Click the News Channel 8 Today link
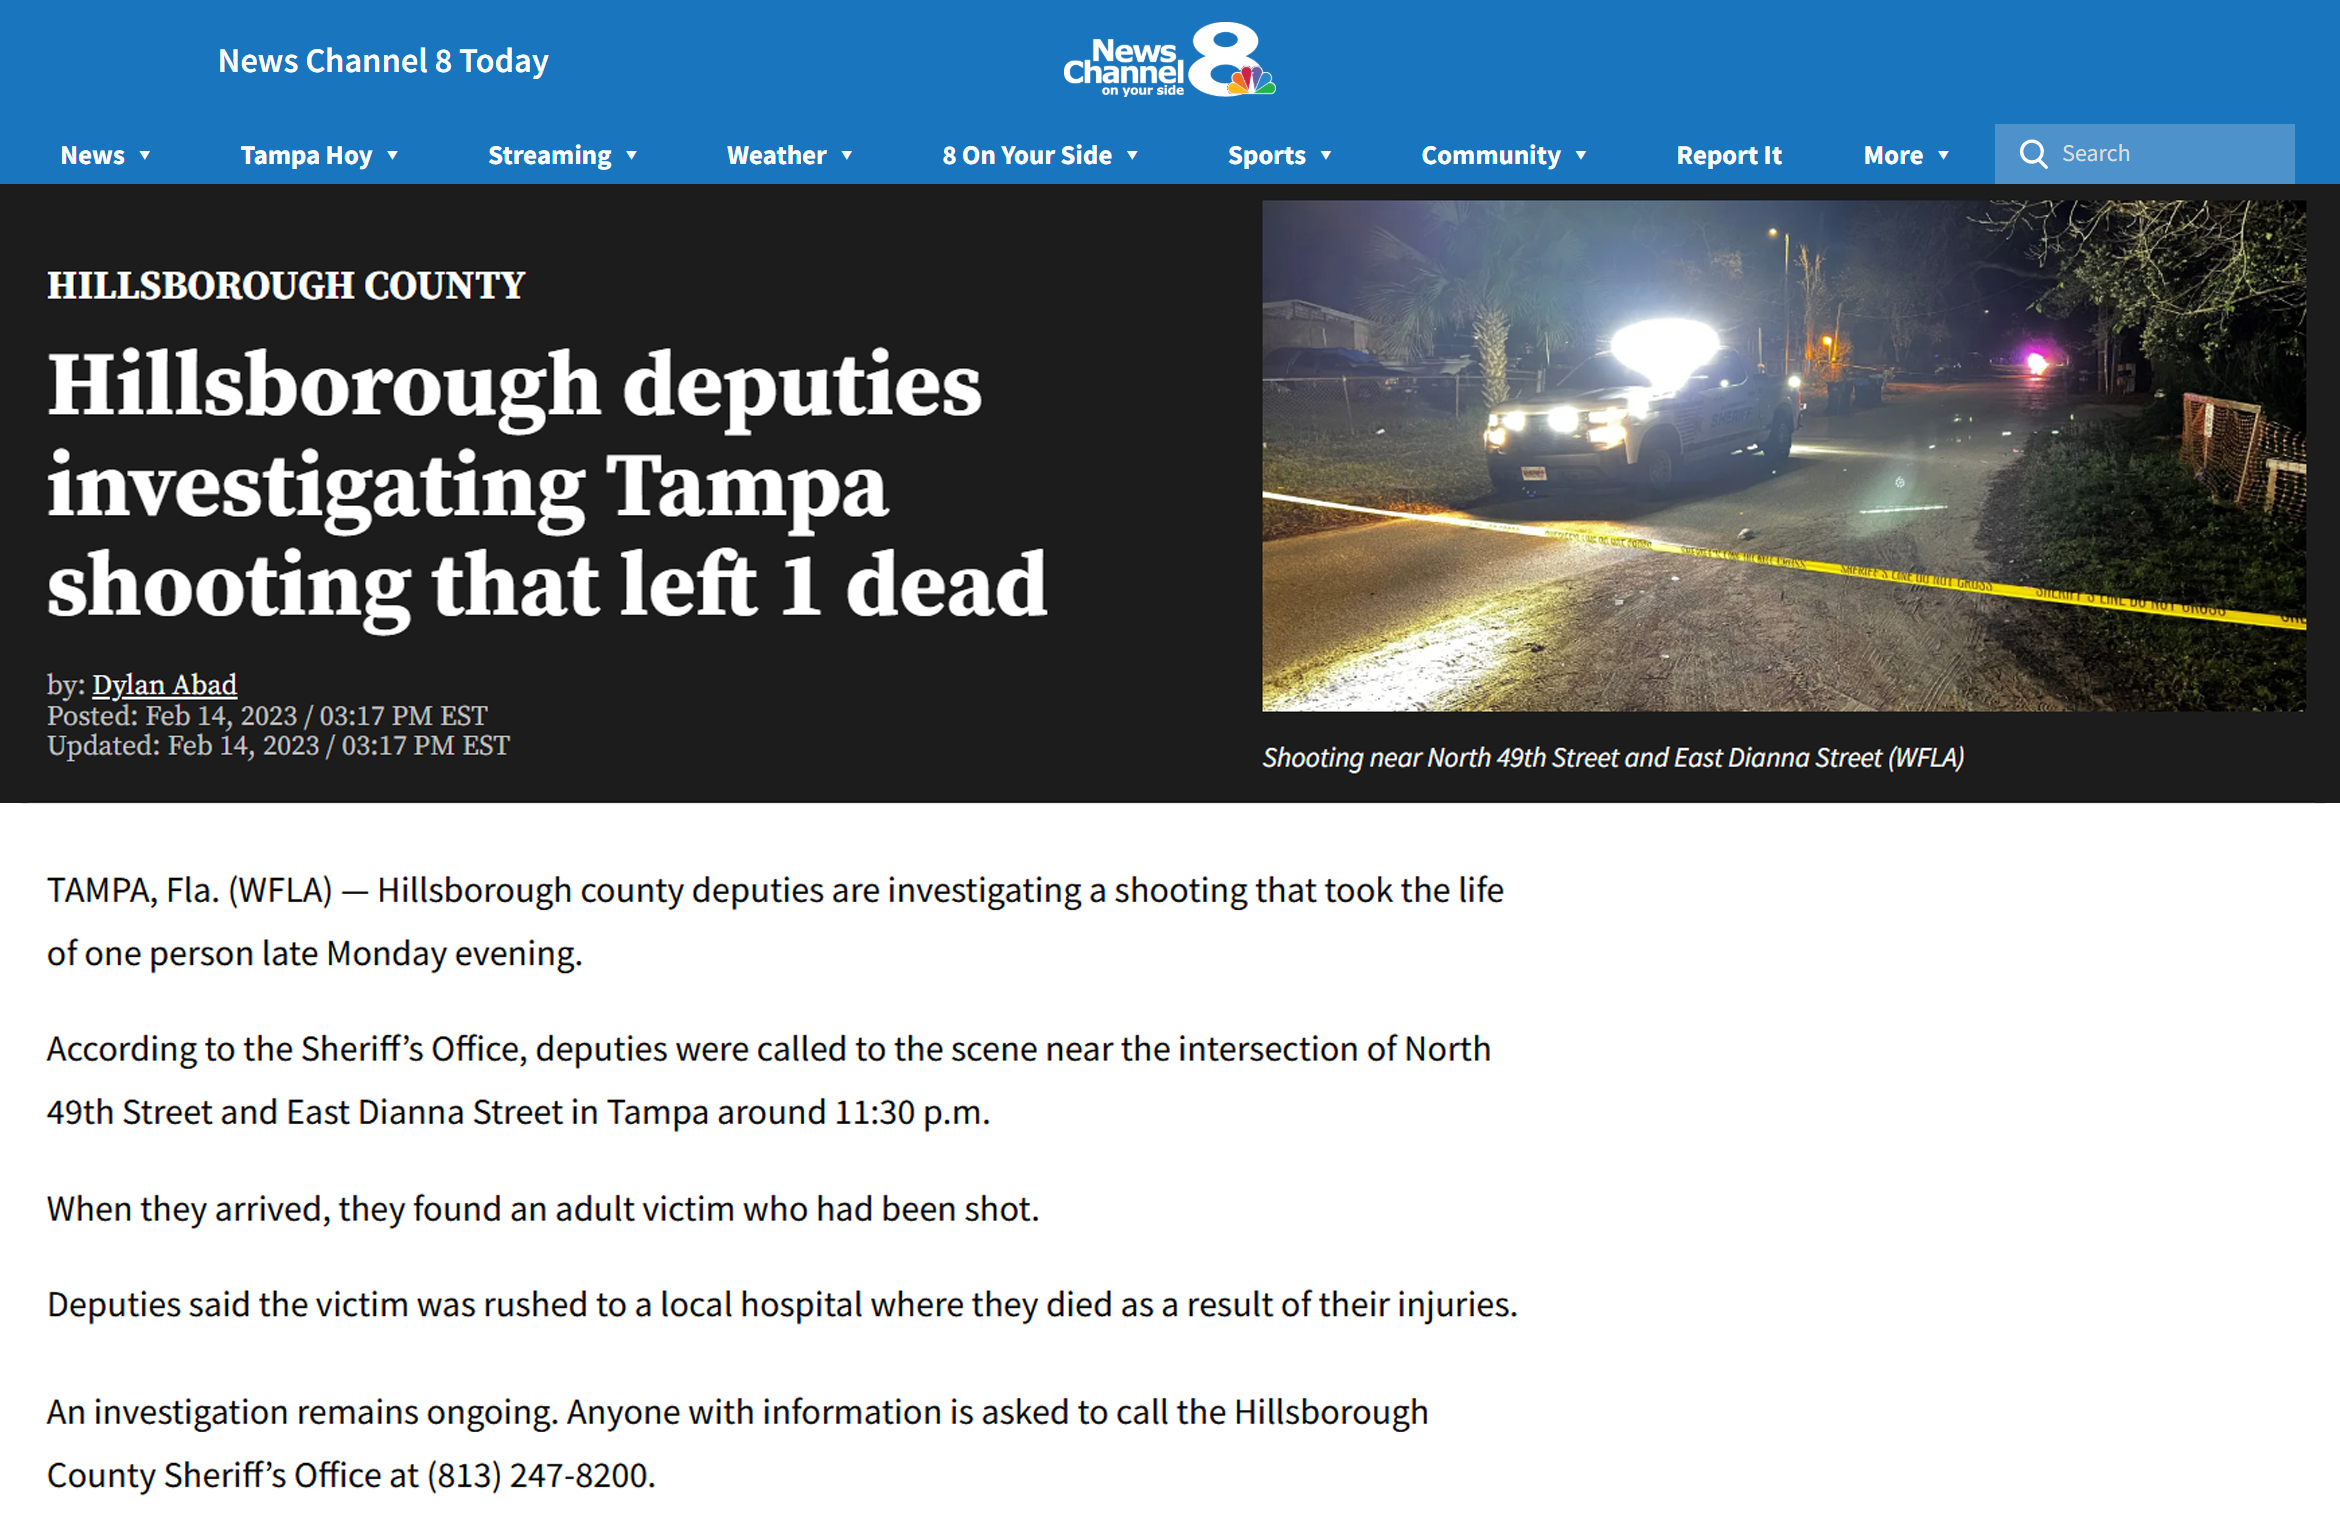2340x1519 pixels. point(383,61)
